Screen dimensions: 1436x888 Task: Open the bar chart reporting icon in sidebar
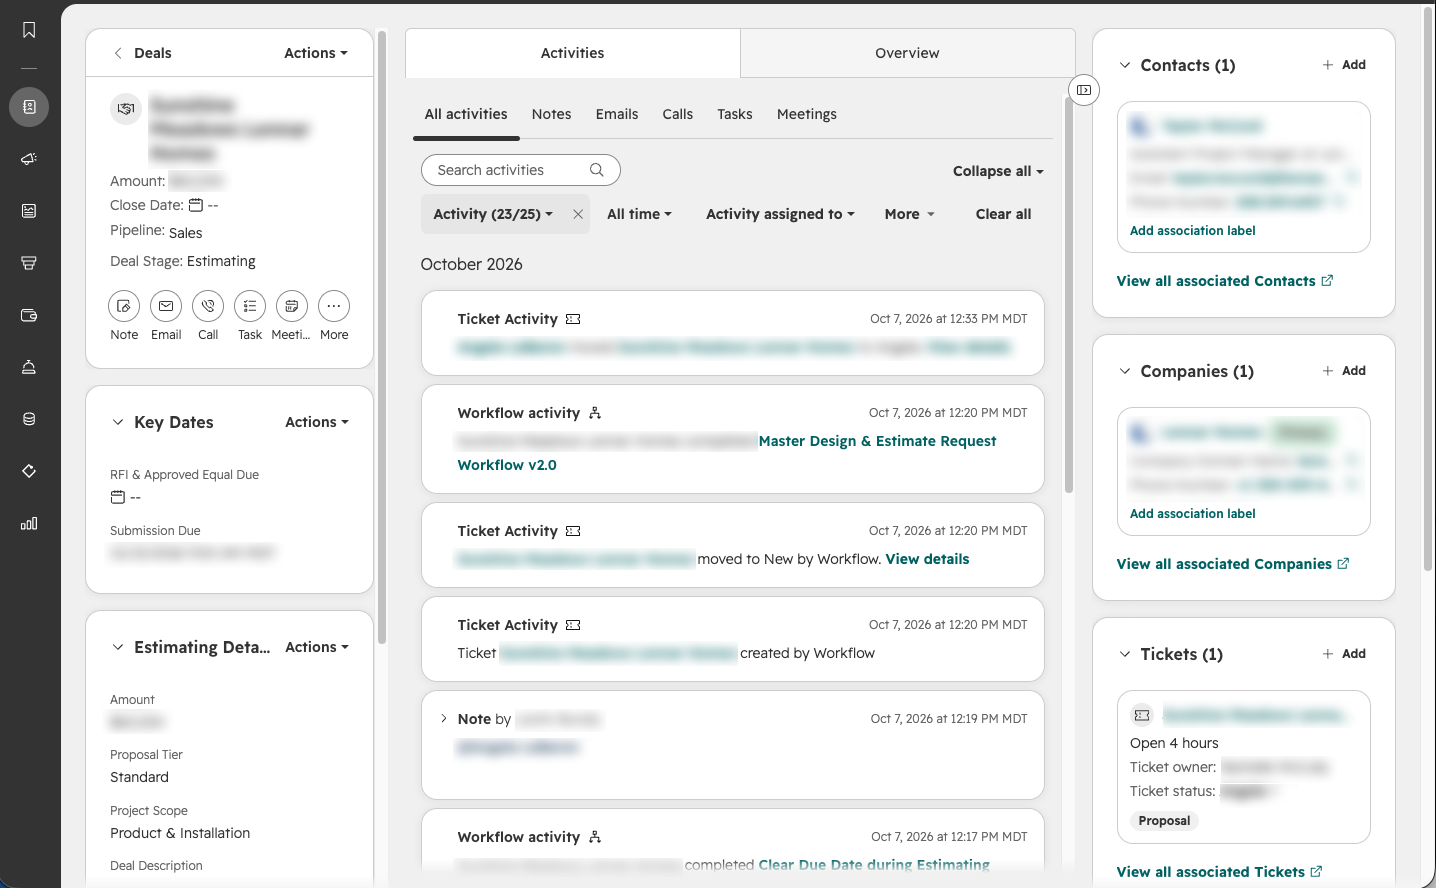[29, 523]
